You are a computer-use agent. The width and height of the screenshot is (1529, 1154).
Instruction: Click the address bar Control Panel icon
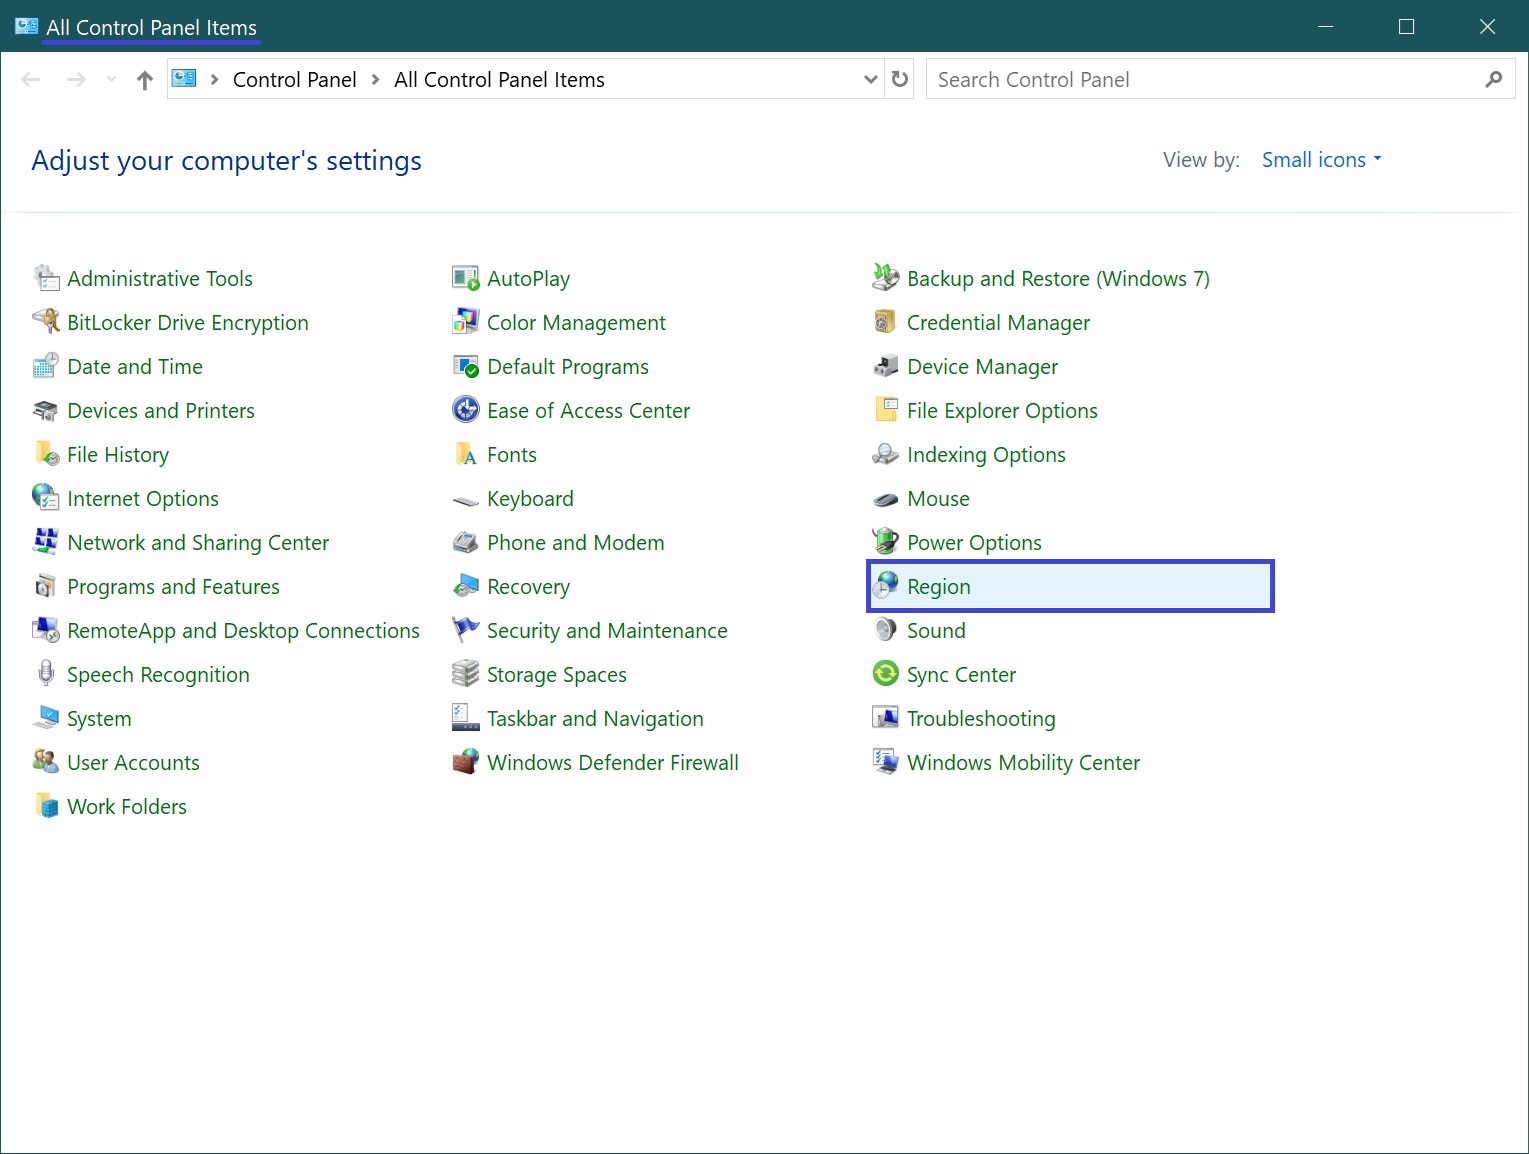[x=184, y=78]
